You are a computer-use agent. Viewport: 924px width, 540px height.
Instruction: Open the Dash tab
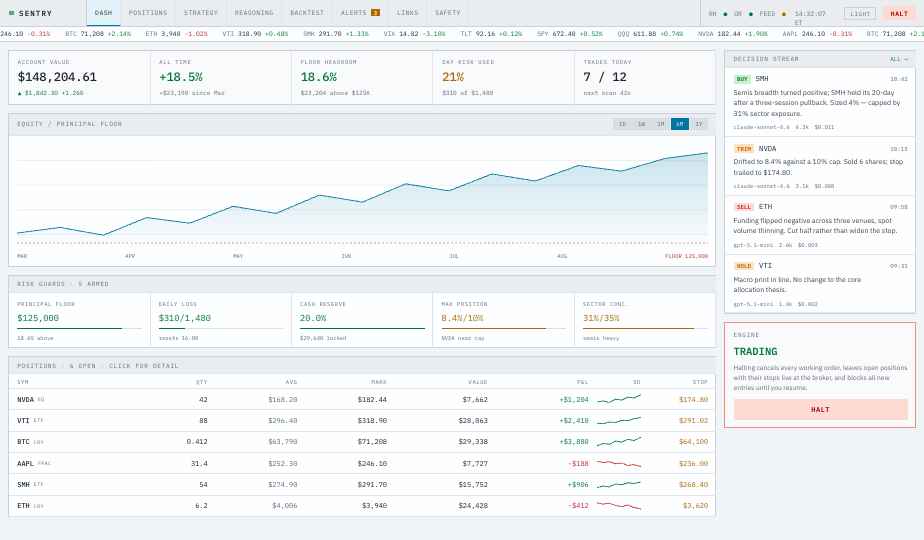click(x=103, y=13)
